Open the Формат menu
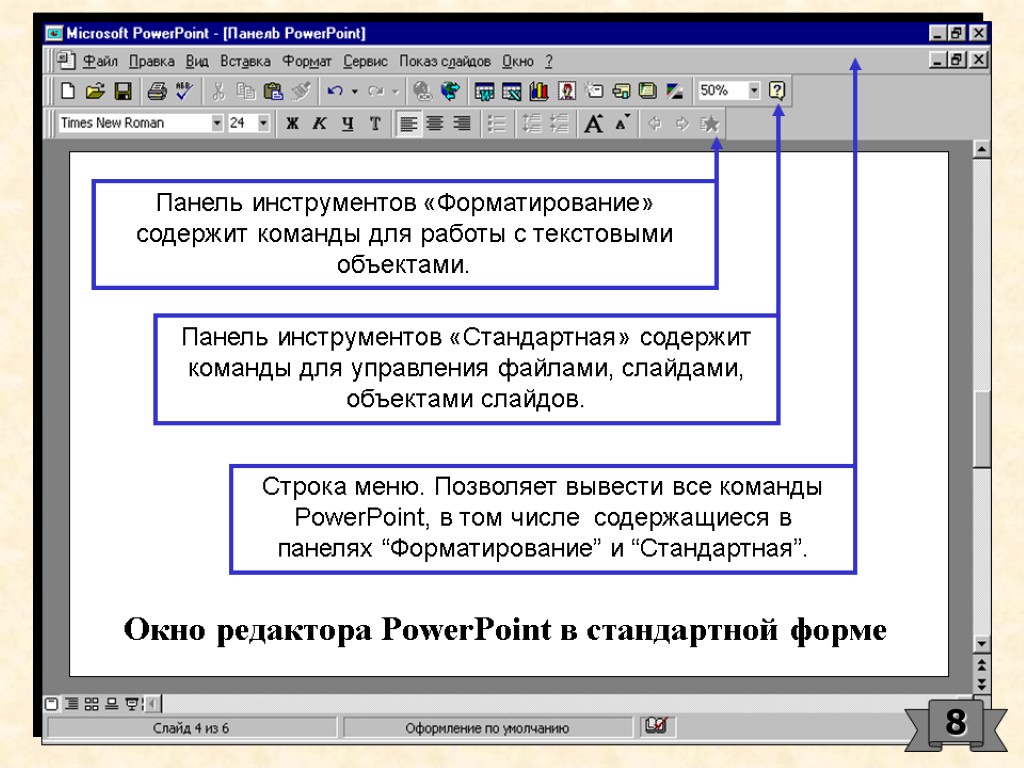Viewport: 1024px width, 768px height. tap(307, 61)
